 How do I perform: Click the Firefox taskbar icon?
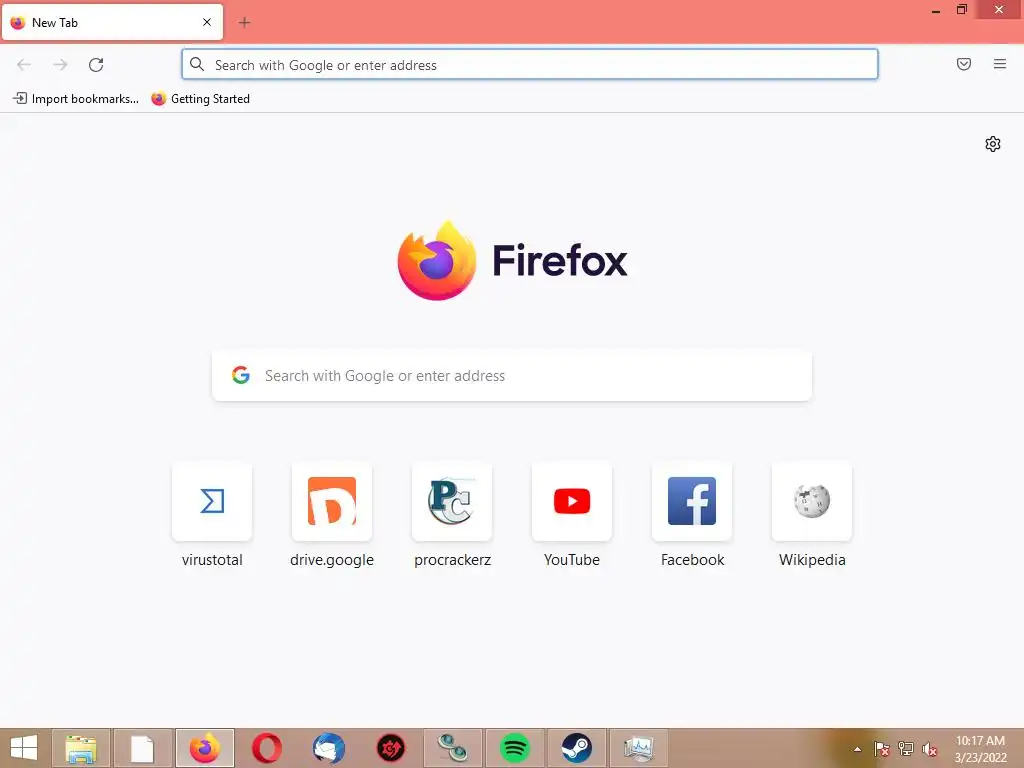tap(204, 748)
